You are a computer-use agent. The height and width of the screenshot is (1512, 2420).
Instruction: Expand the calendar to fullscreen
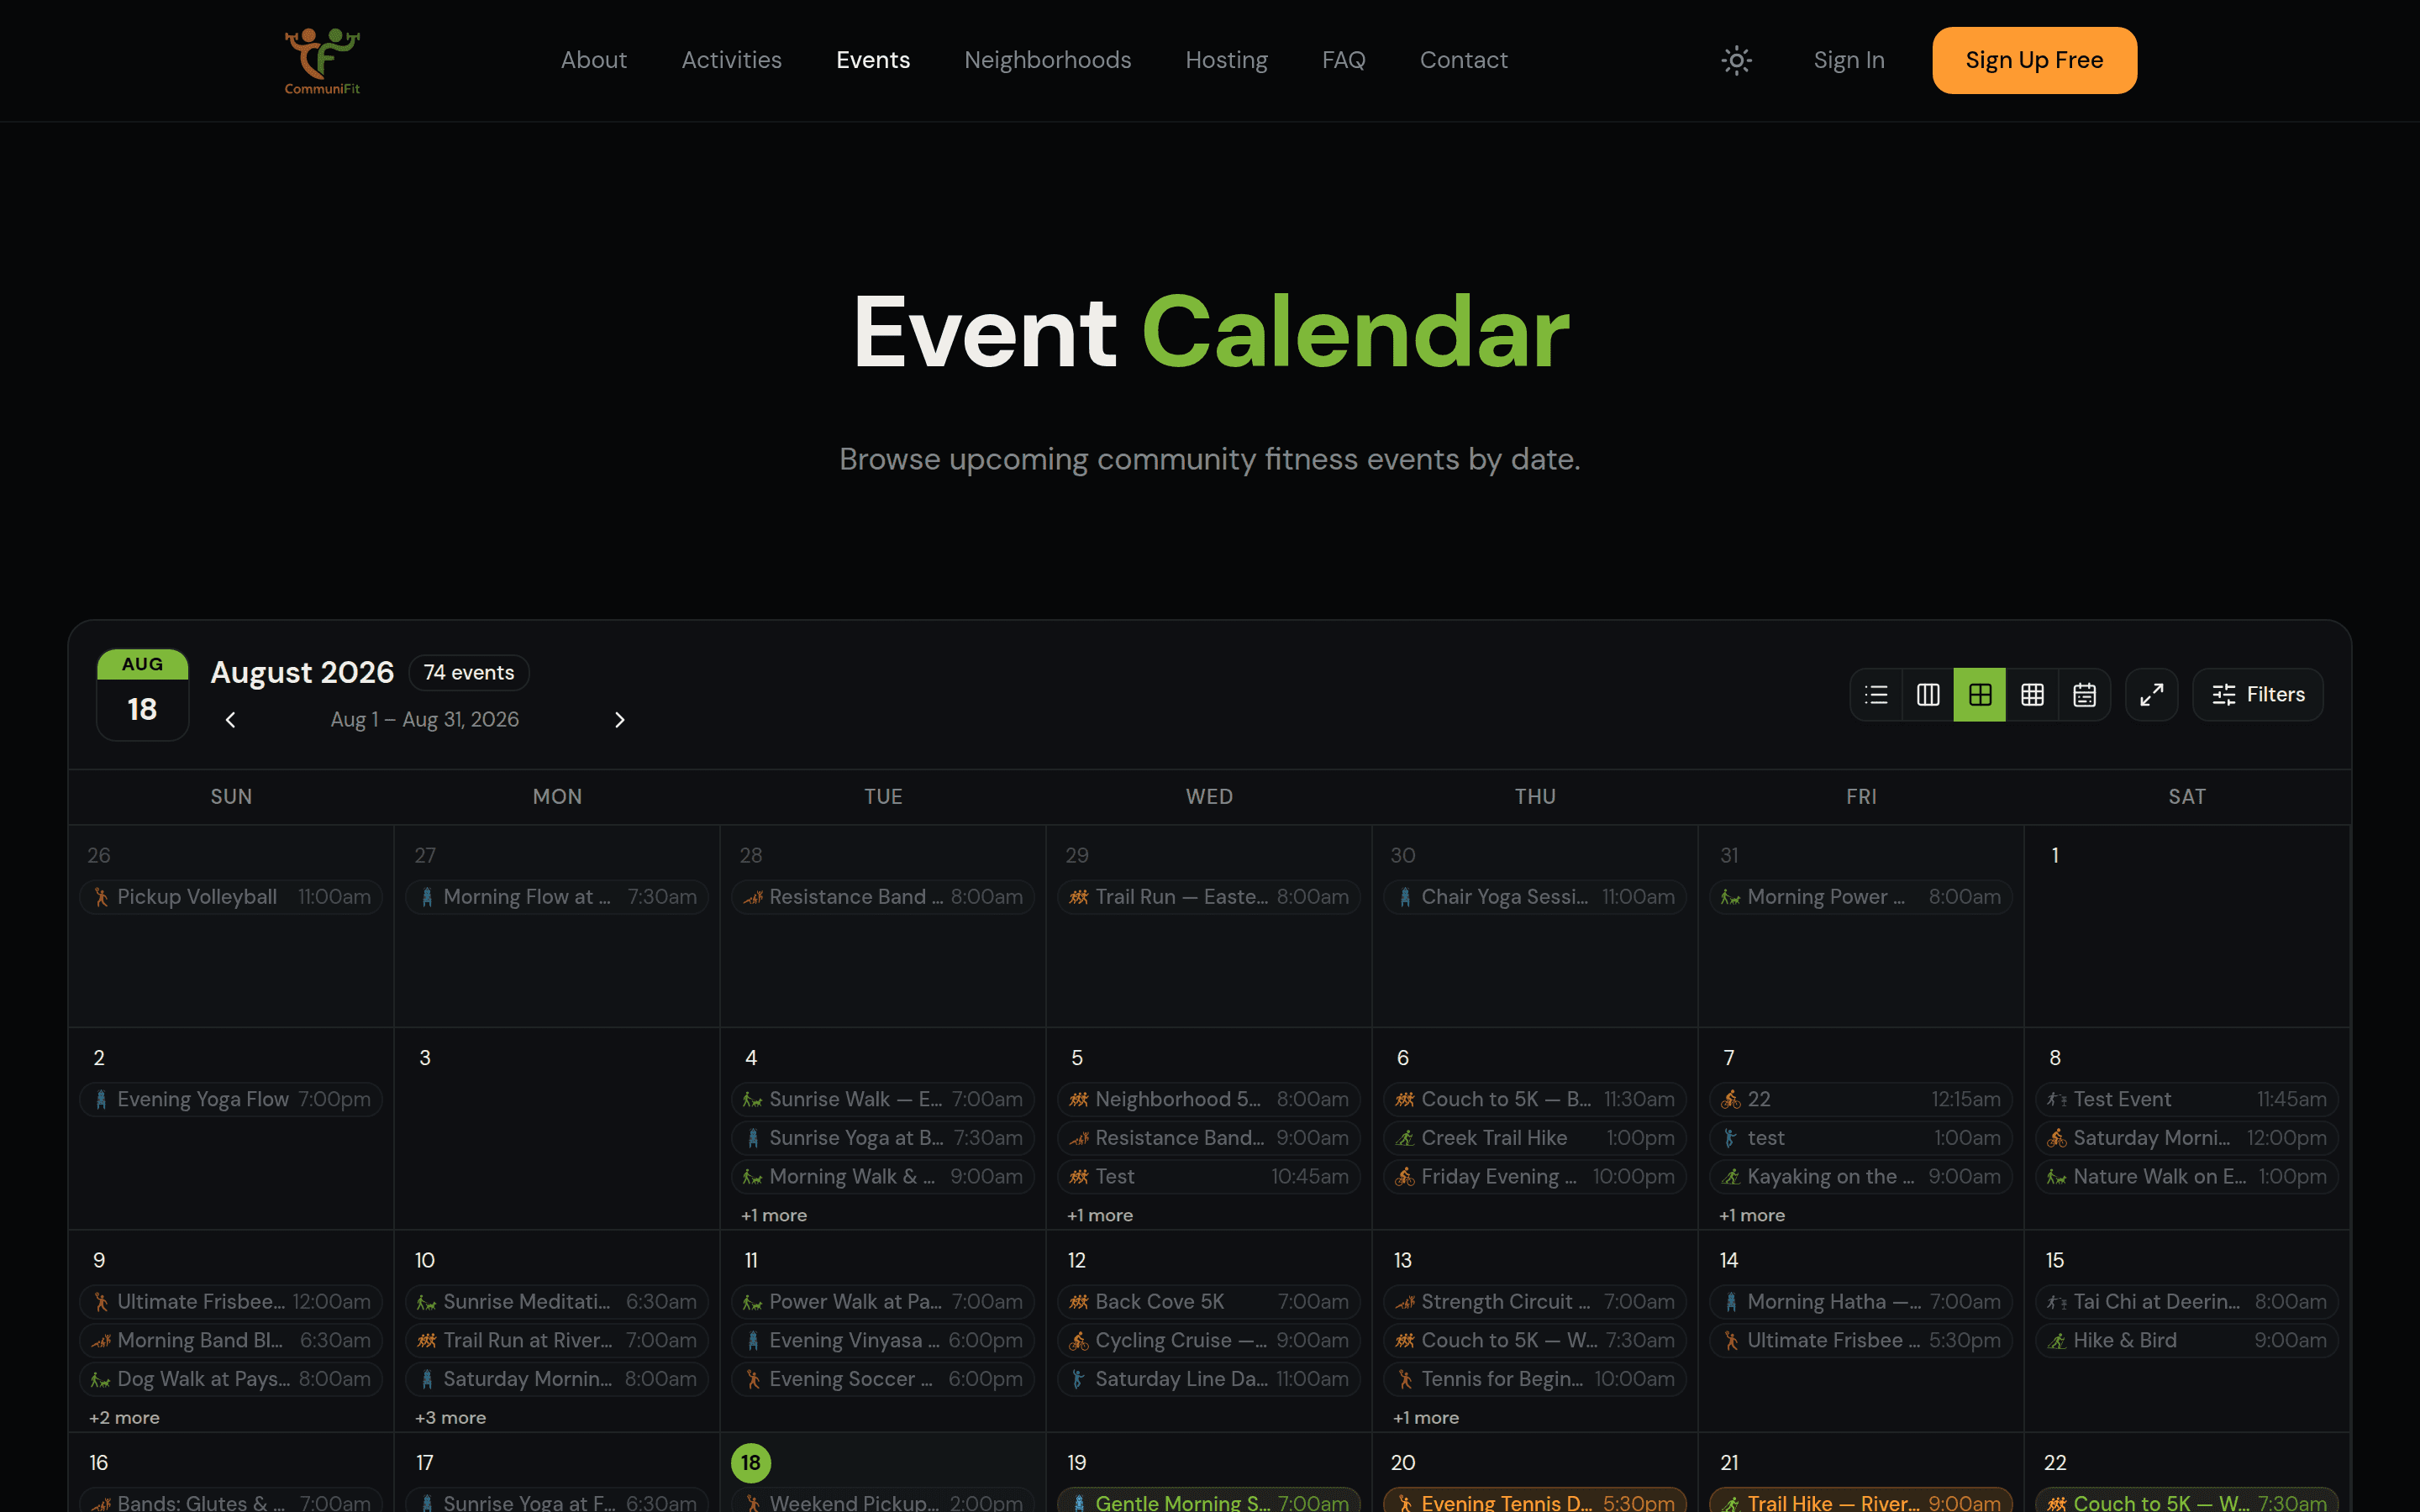pyautogui.click(x=2152, y=695)
